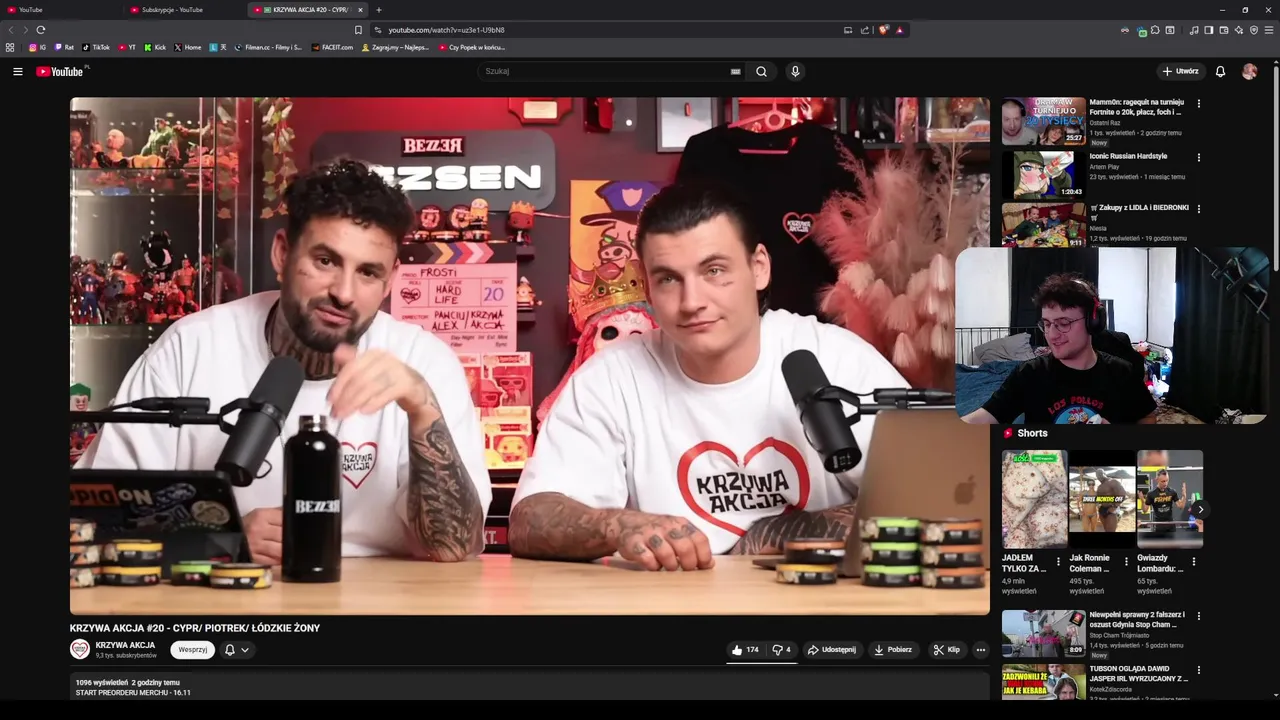Click the Wesprzyj button

(x=193, y=650)
